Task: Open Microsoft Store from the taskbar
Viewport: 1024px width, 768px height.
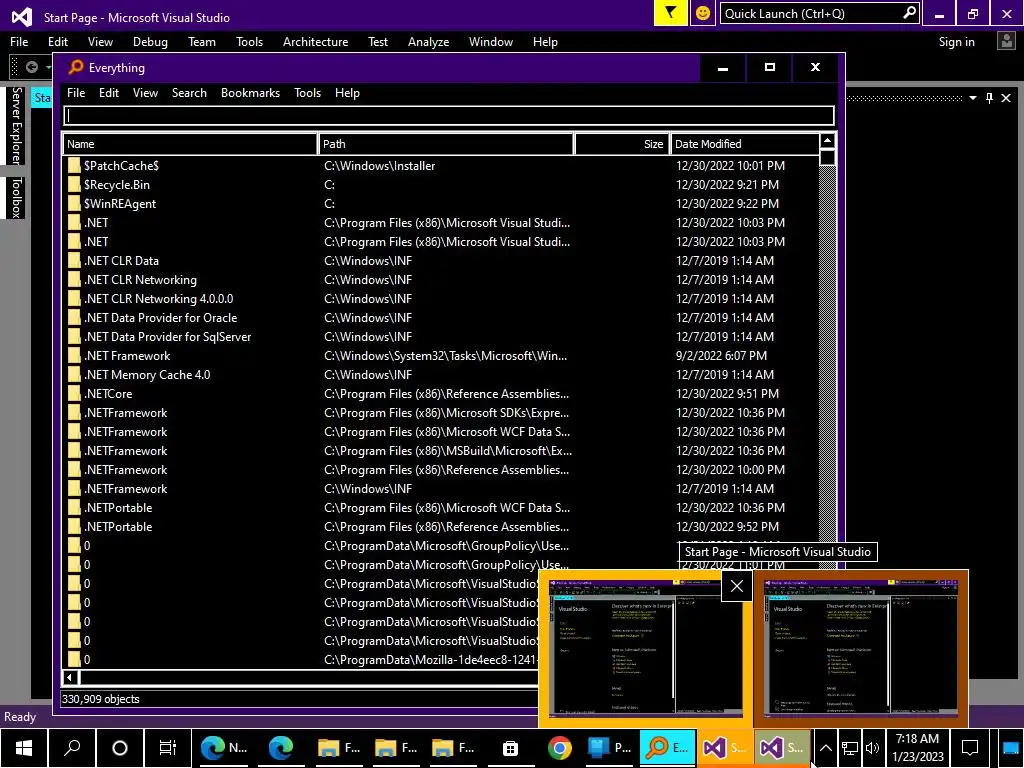Action: coord(510,748)
